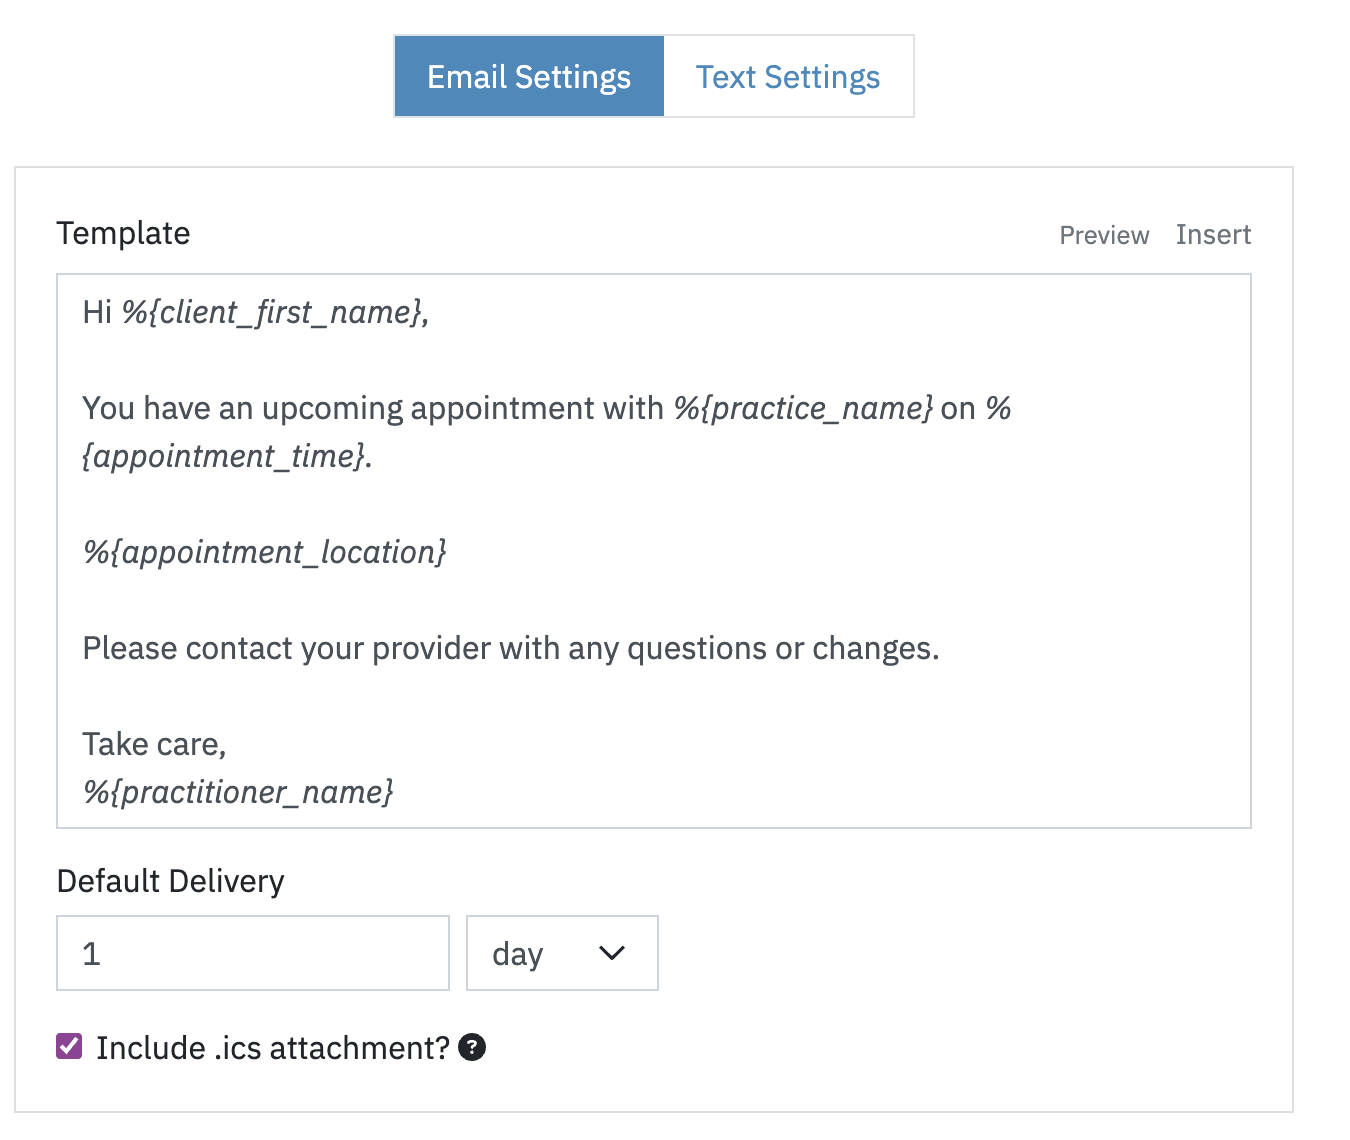
Task: Open help tooltip for .ics attachment
Action: pos(471,1047)
